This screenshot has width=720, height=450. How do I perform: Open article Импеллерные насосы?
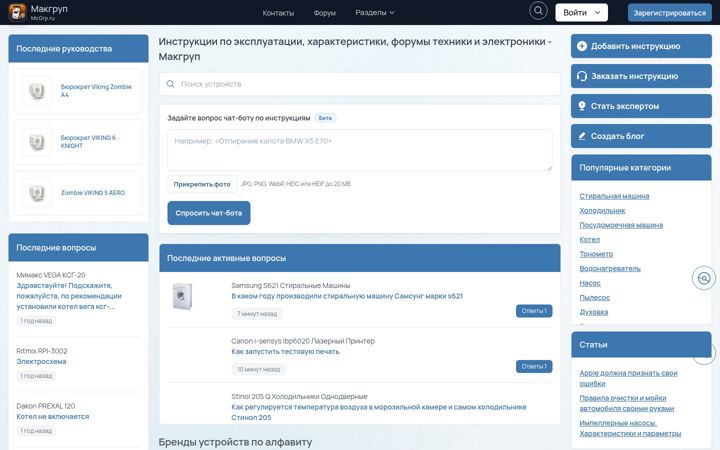pyautogui.click(x=630, y=428)
